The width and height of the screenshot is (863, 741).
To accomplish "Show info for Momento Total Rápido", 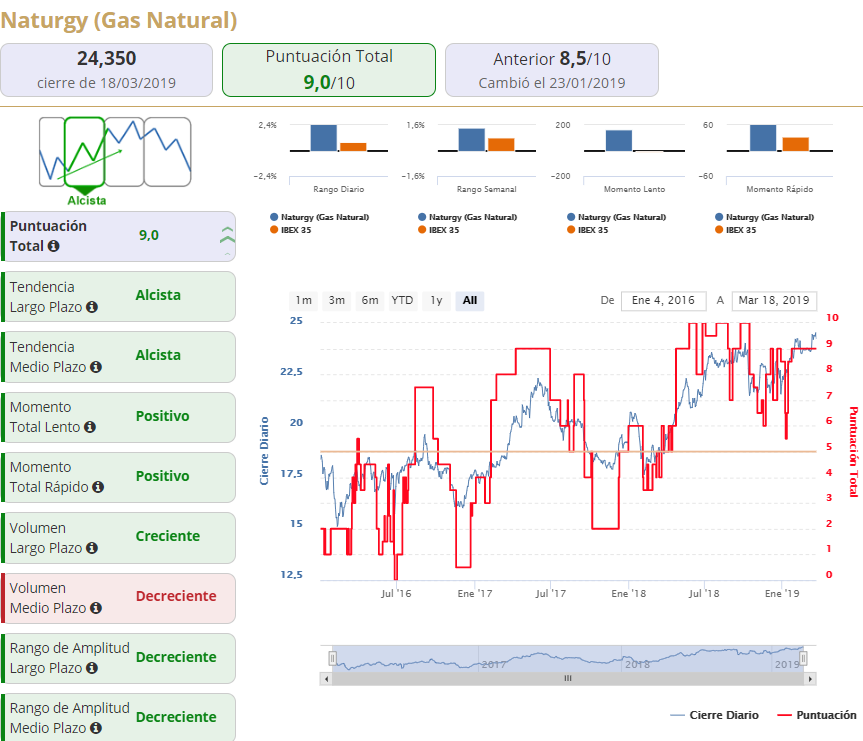I will click(x=98, y=487).
